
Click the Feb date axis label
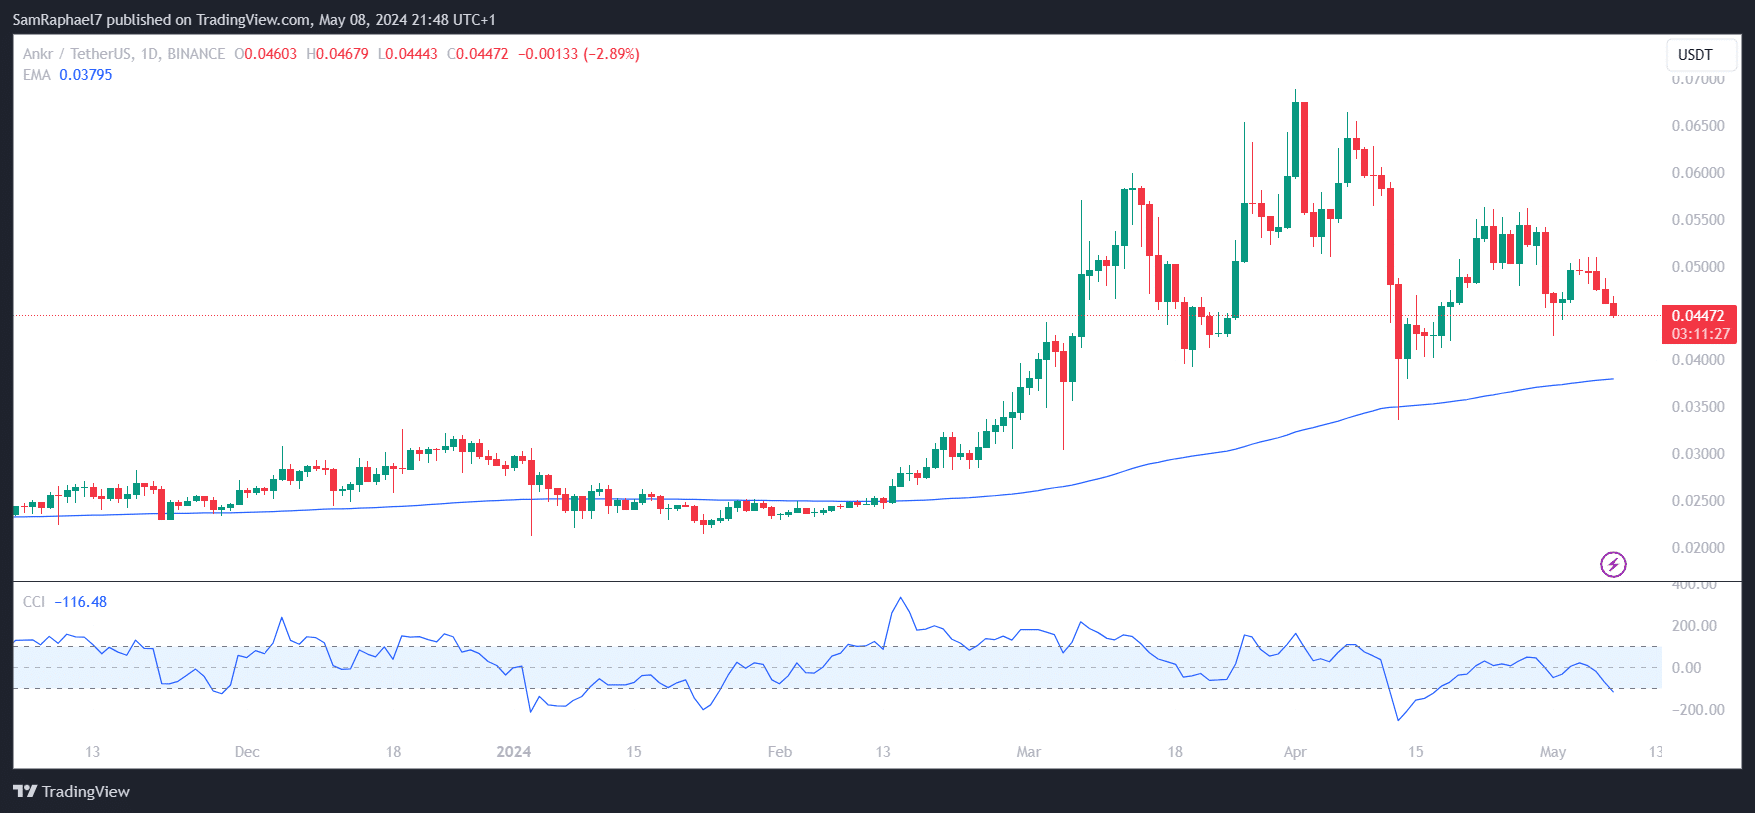(x=780, y=752)
